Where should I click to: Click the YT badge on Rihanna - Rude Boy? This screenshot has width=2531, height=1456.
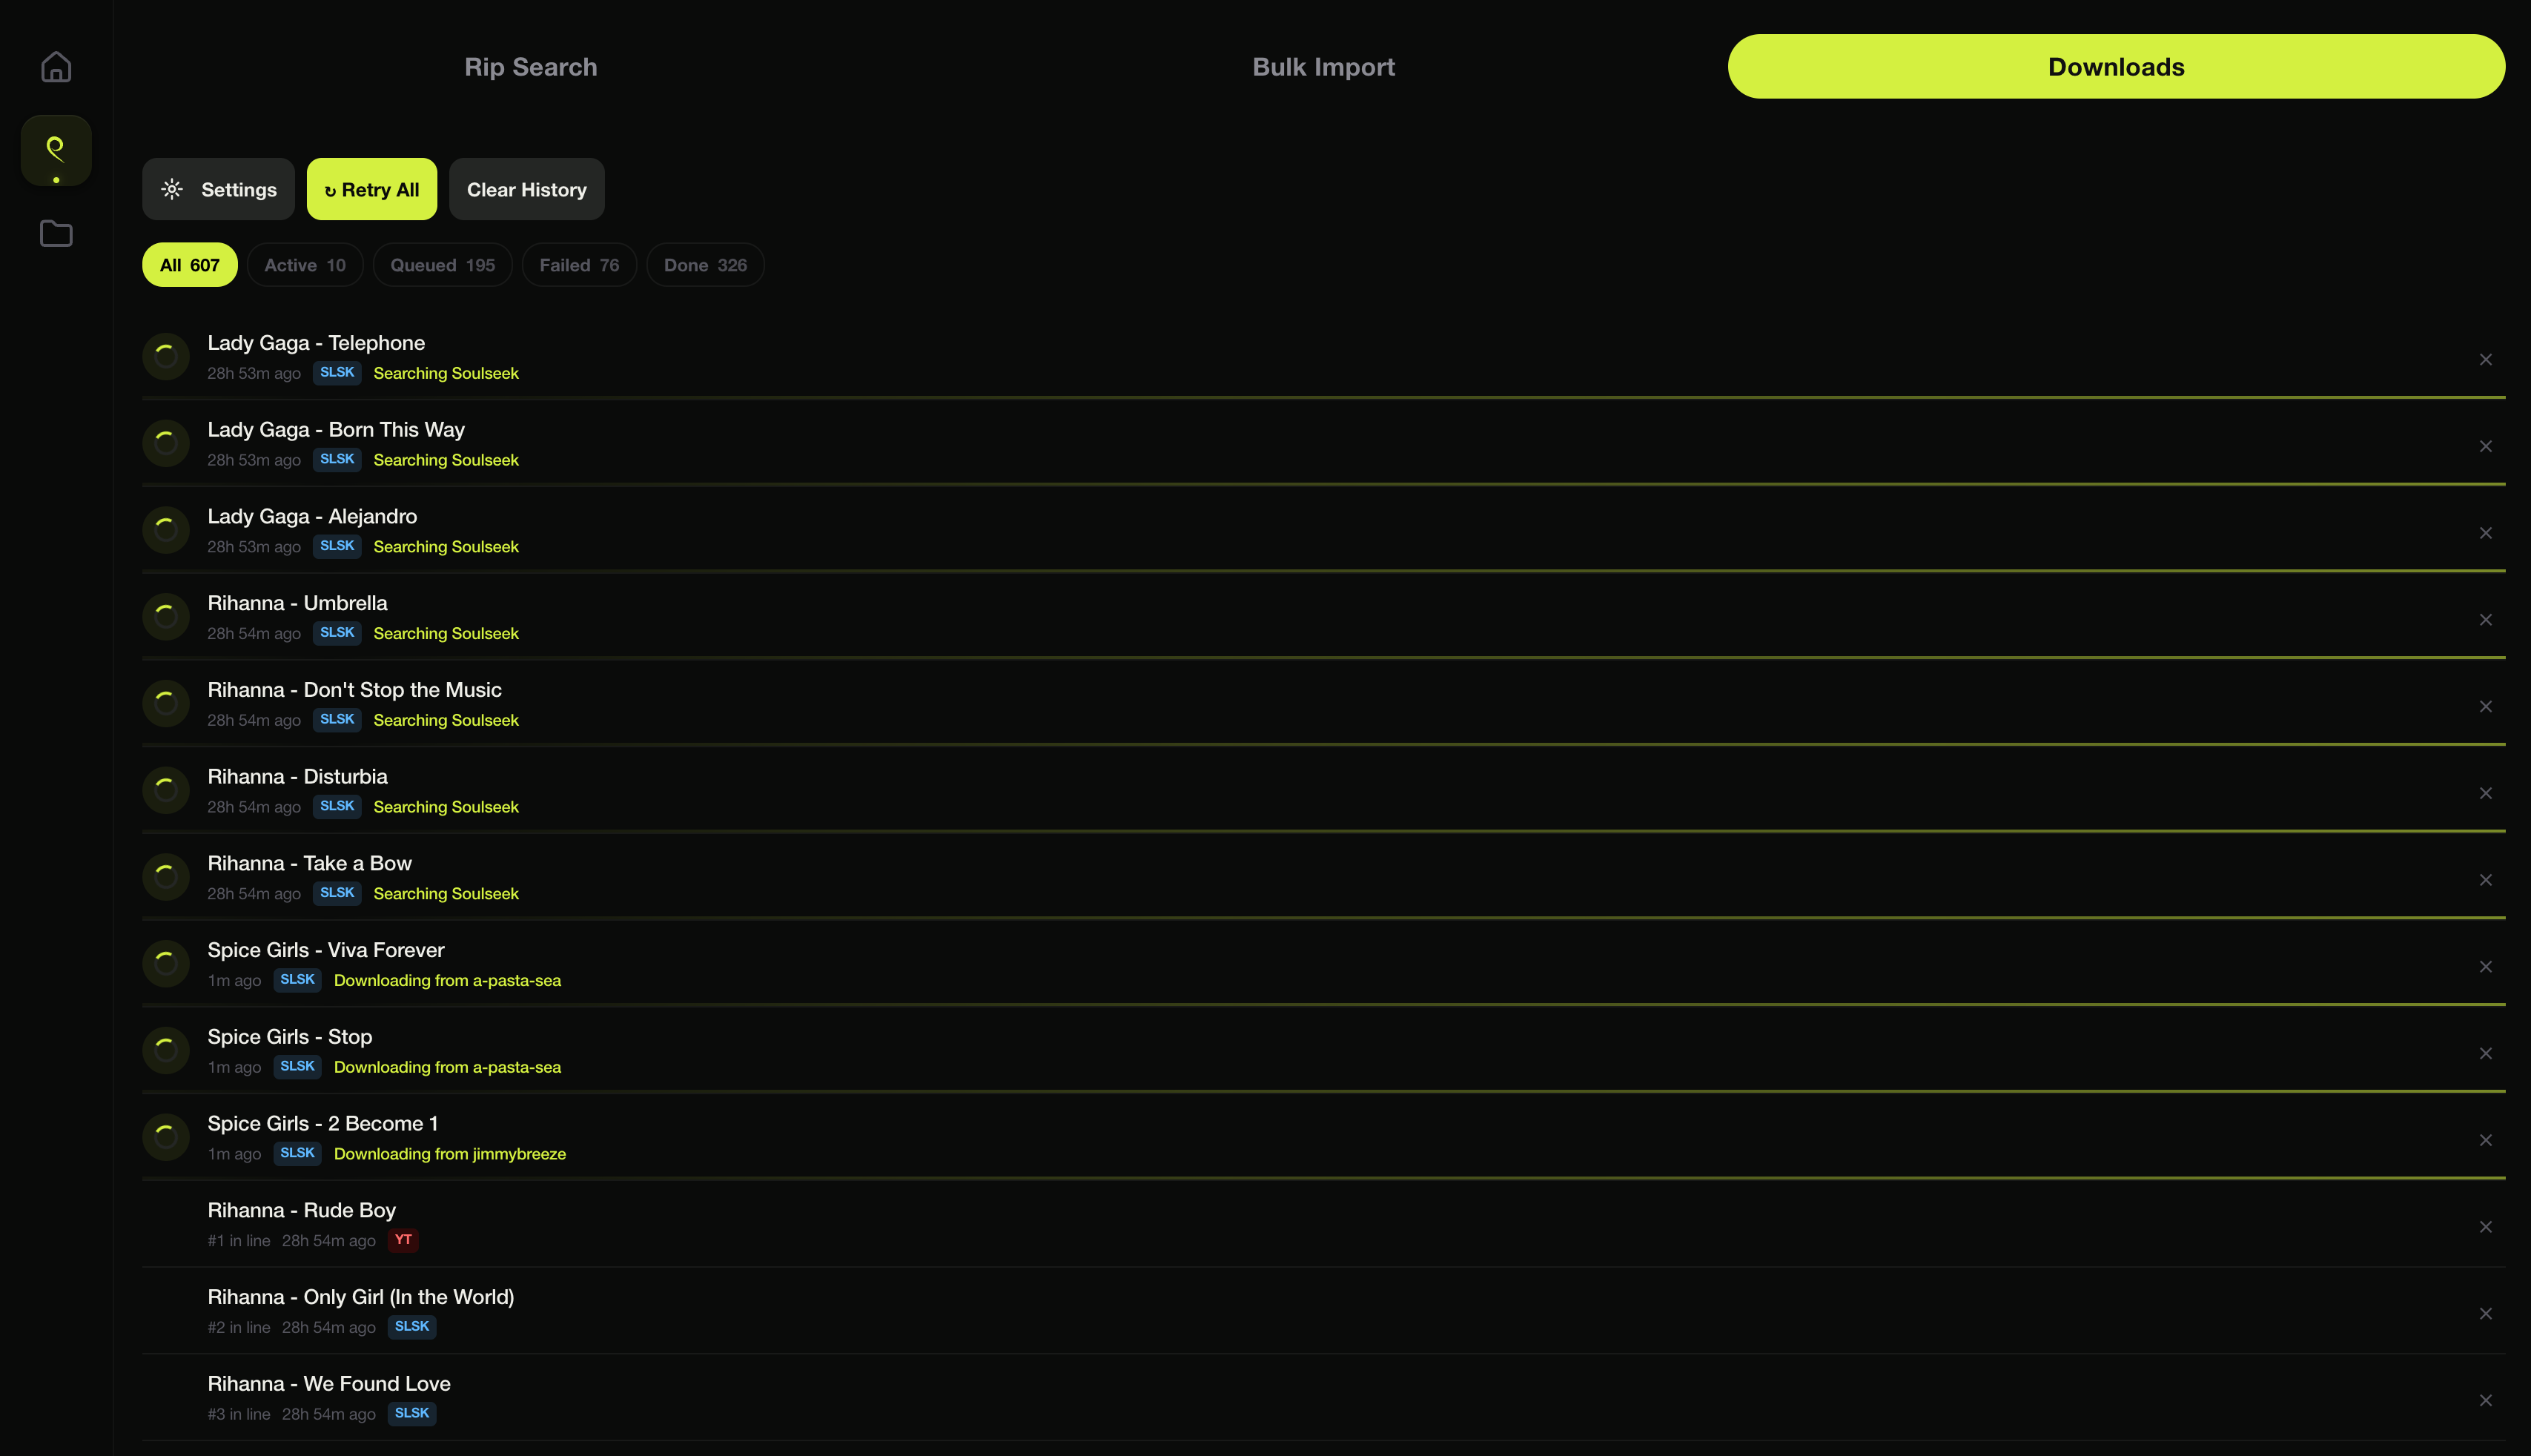point(403,1240)
